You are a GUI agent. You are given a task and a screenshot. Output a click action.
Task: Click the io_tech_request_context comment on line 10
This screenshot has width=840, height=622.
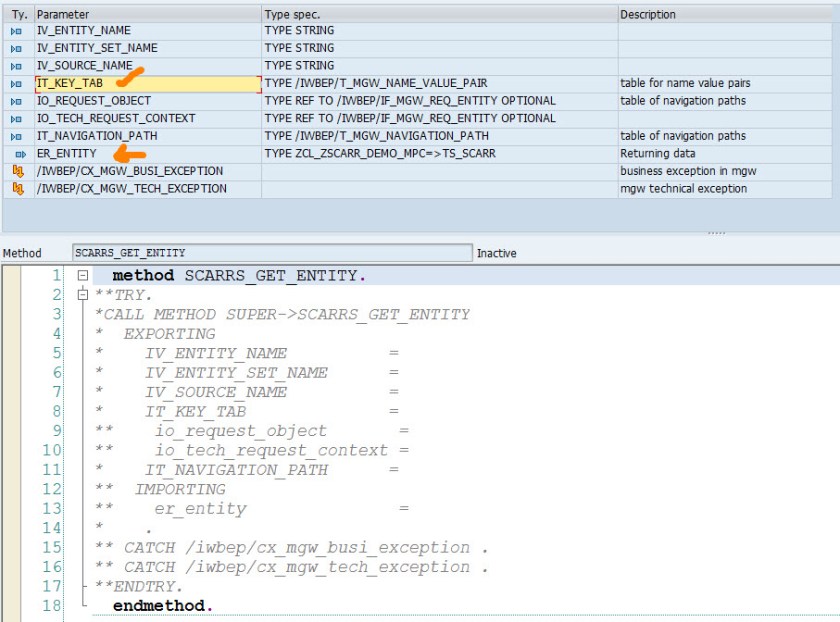271,451
